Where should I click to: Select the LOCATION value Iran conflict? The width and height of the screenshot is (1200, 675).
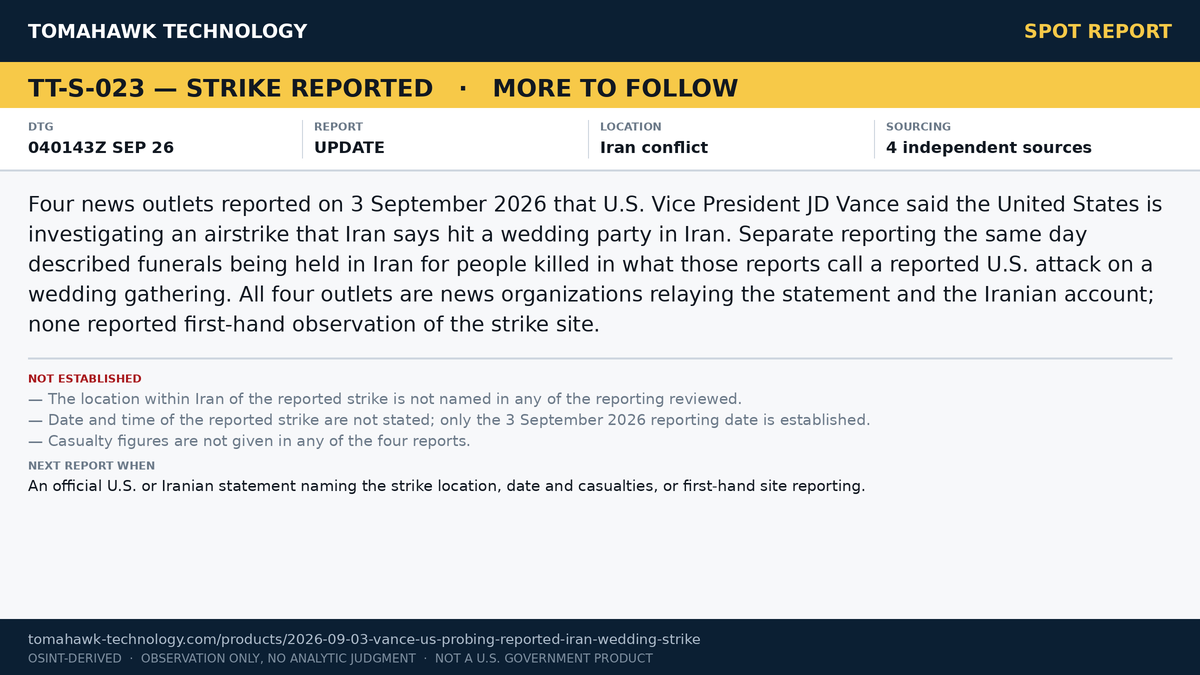coord(654,147)
